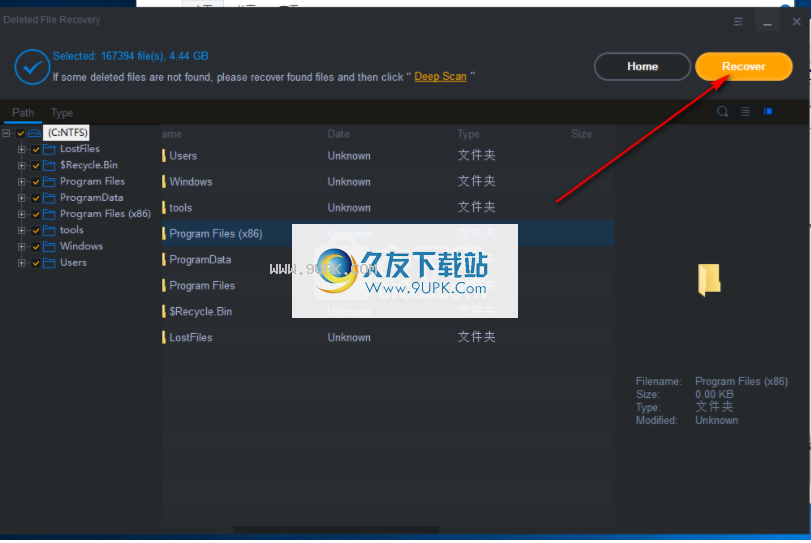811x543 pixels.
Task: Collapse the (C:NTFS) drive node
Action: pyautogui.click(x=6, y=133)
